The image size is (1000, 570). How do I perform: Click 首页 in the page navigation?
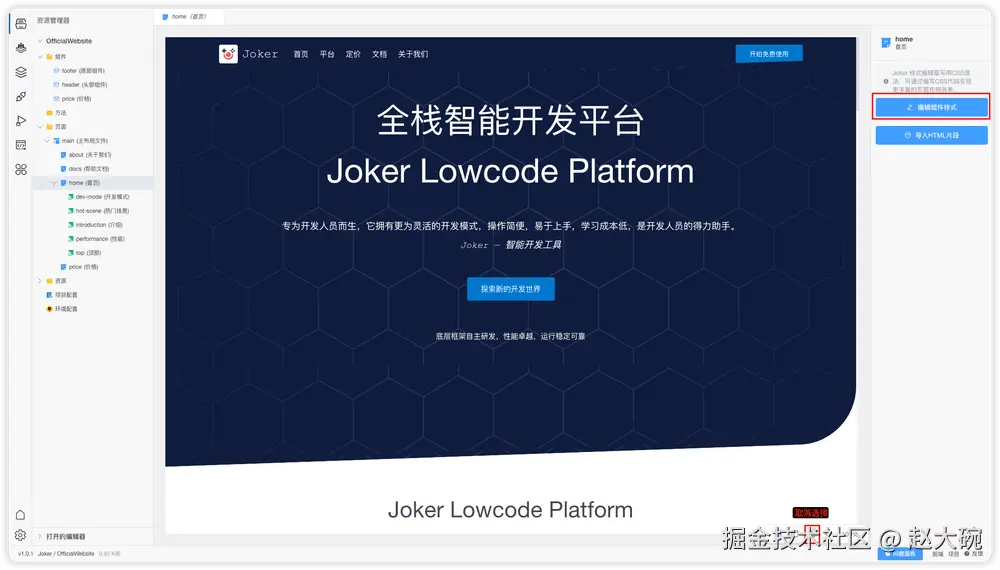pyautogui.click(x=301, y=54)
